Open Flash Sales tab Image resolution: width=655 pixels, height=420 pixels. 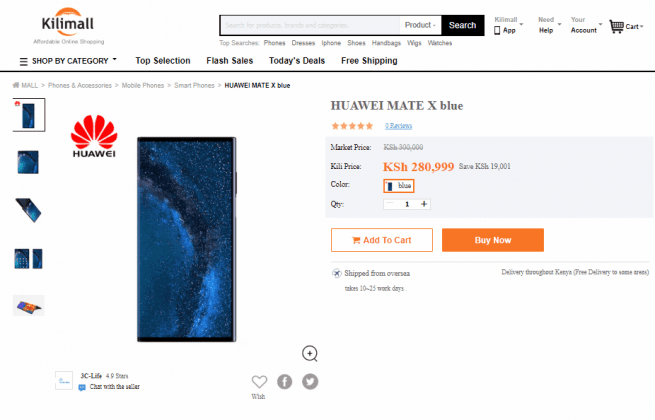[x=229, y=61]
